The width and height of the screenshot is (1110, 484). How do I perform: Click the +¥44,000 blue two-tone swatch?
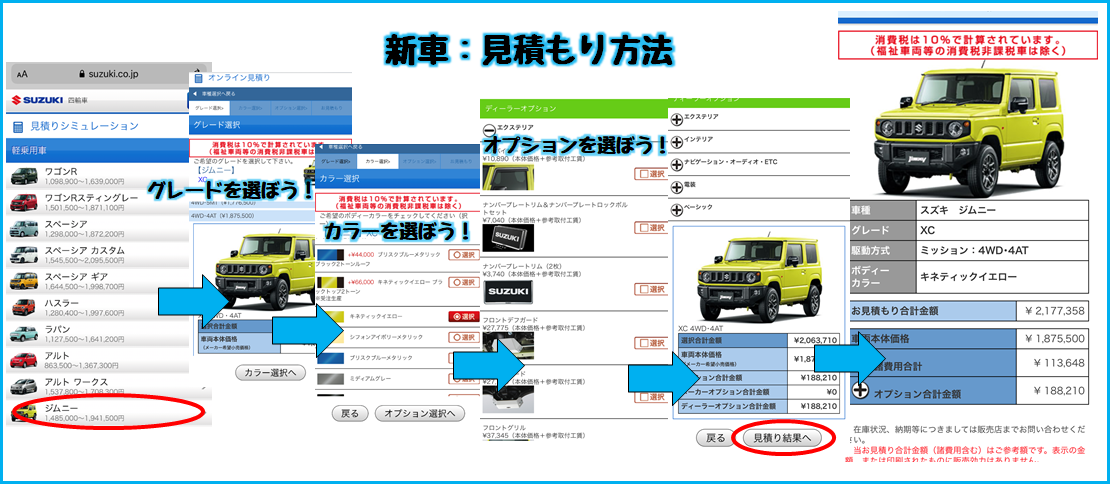click(331, 254)
